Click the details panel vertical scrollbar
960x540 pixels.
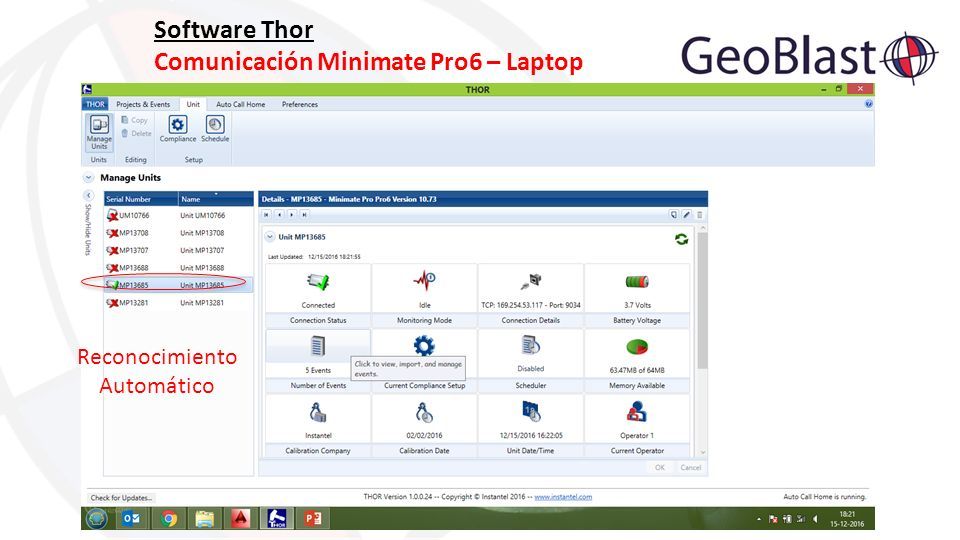tap(702, 300)
